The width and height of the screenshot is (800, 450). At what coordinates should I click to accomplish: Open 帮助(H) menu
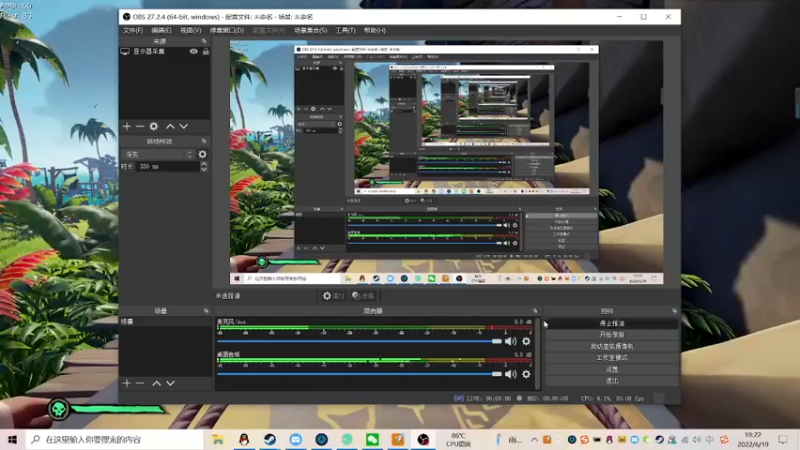[x=374, y=31]
